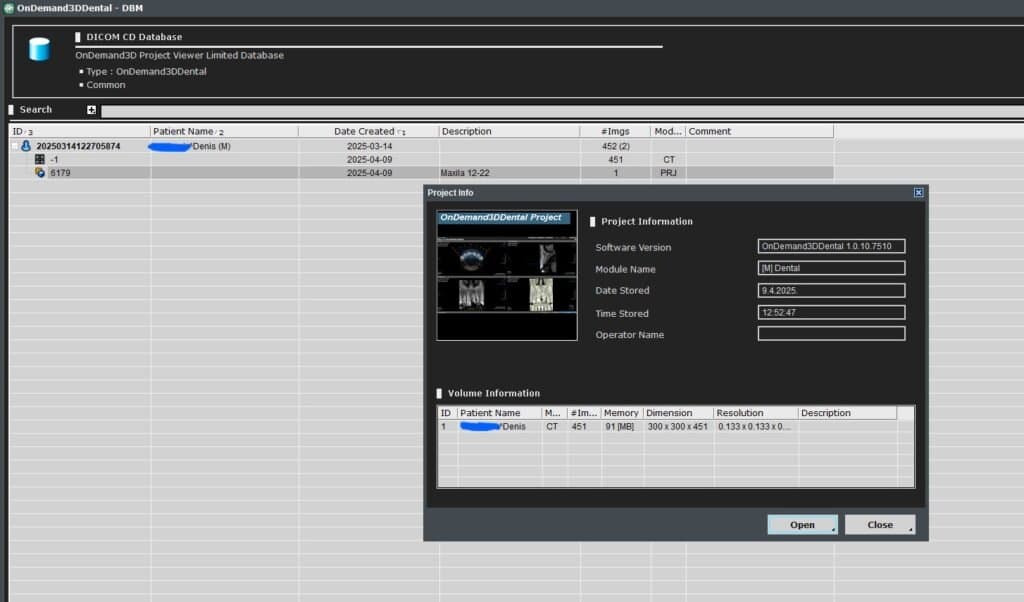This screenshot has width=1024, height=602.
Task: Close the Project Info dialog with X icon
Action: click(918, 193)
